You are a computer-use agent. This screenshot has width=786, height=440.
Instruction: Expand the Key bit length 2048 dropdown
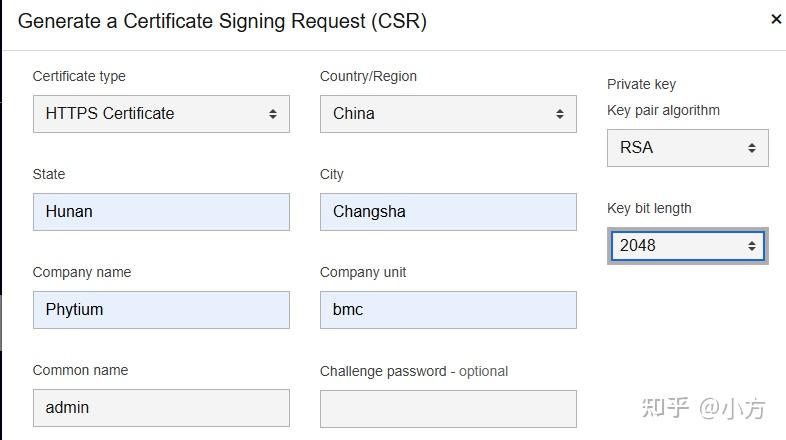click(x=687, y=246)
